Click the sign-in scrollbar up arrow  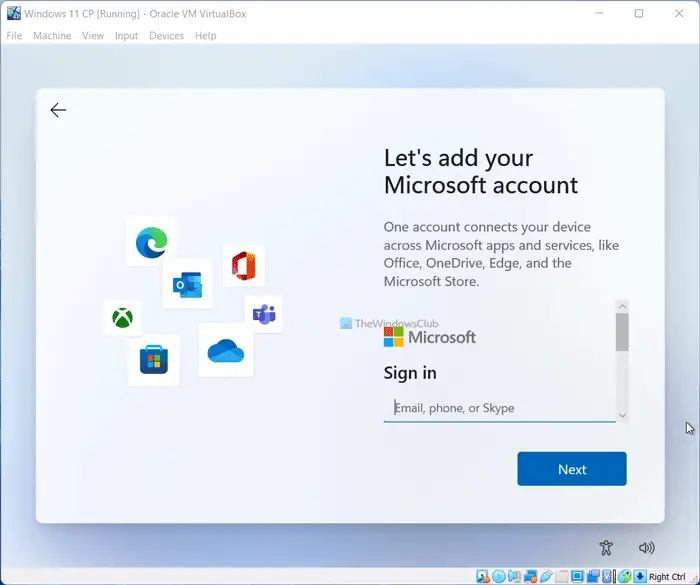[x=622, y=306]
